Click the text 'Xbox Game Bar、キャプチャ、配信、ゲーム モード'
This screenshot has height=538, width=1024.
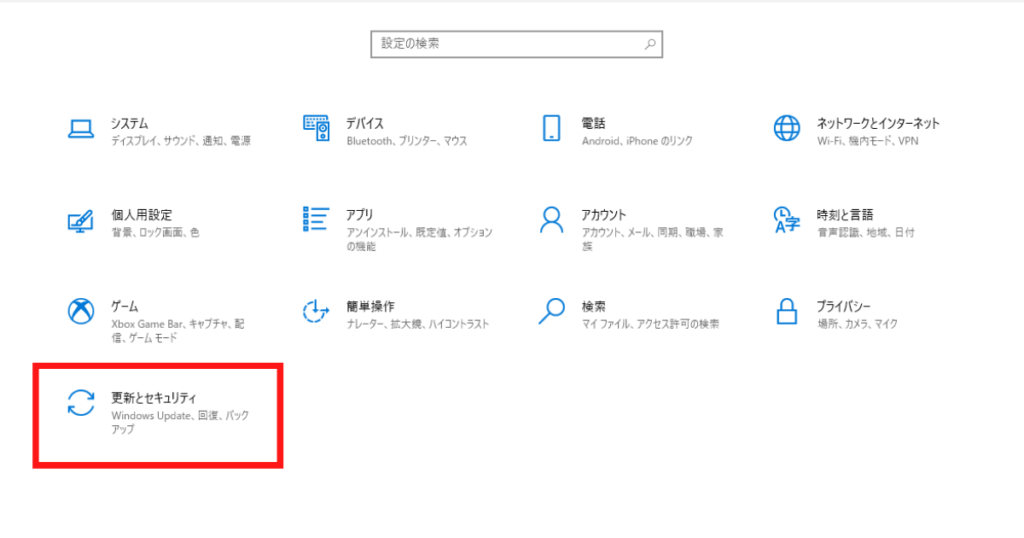(x=178, y=330)
